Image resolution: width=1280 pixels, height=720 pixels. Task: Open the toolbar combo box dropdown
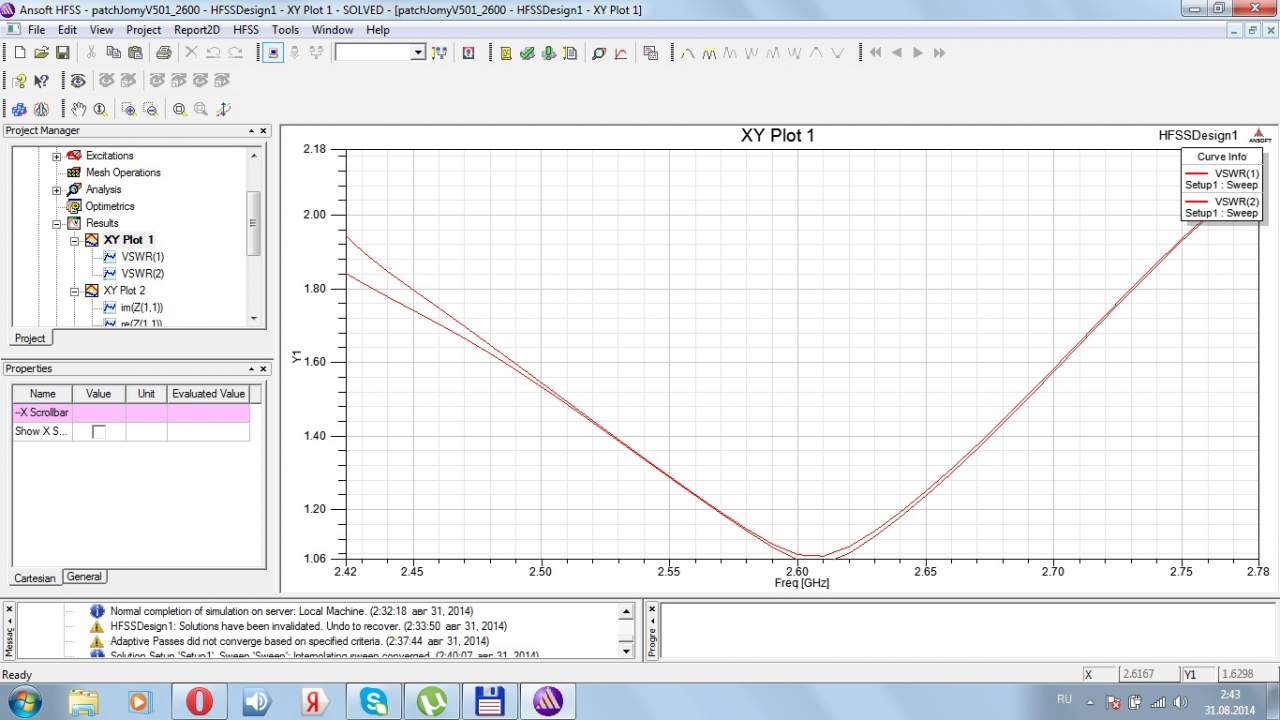pos(418,53)
